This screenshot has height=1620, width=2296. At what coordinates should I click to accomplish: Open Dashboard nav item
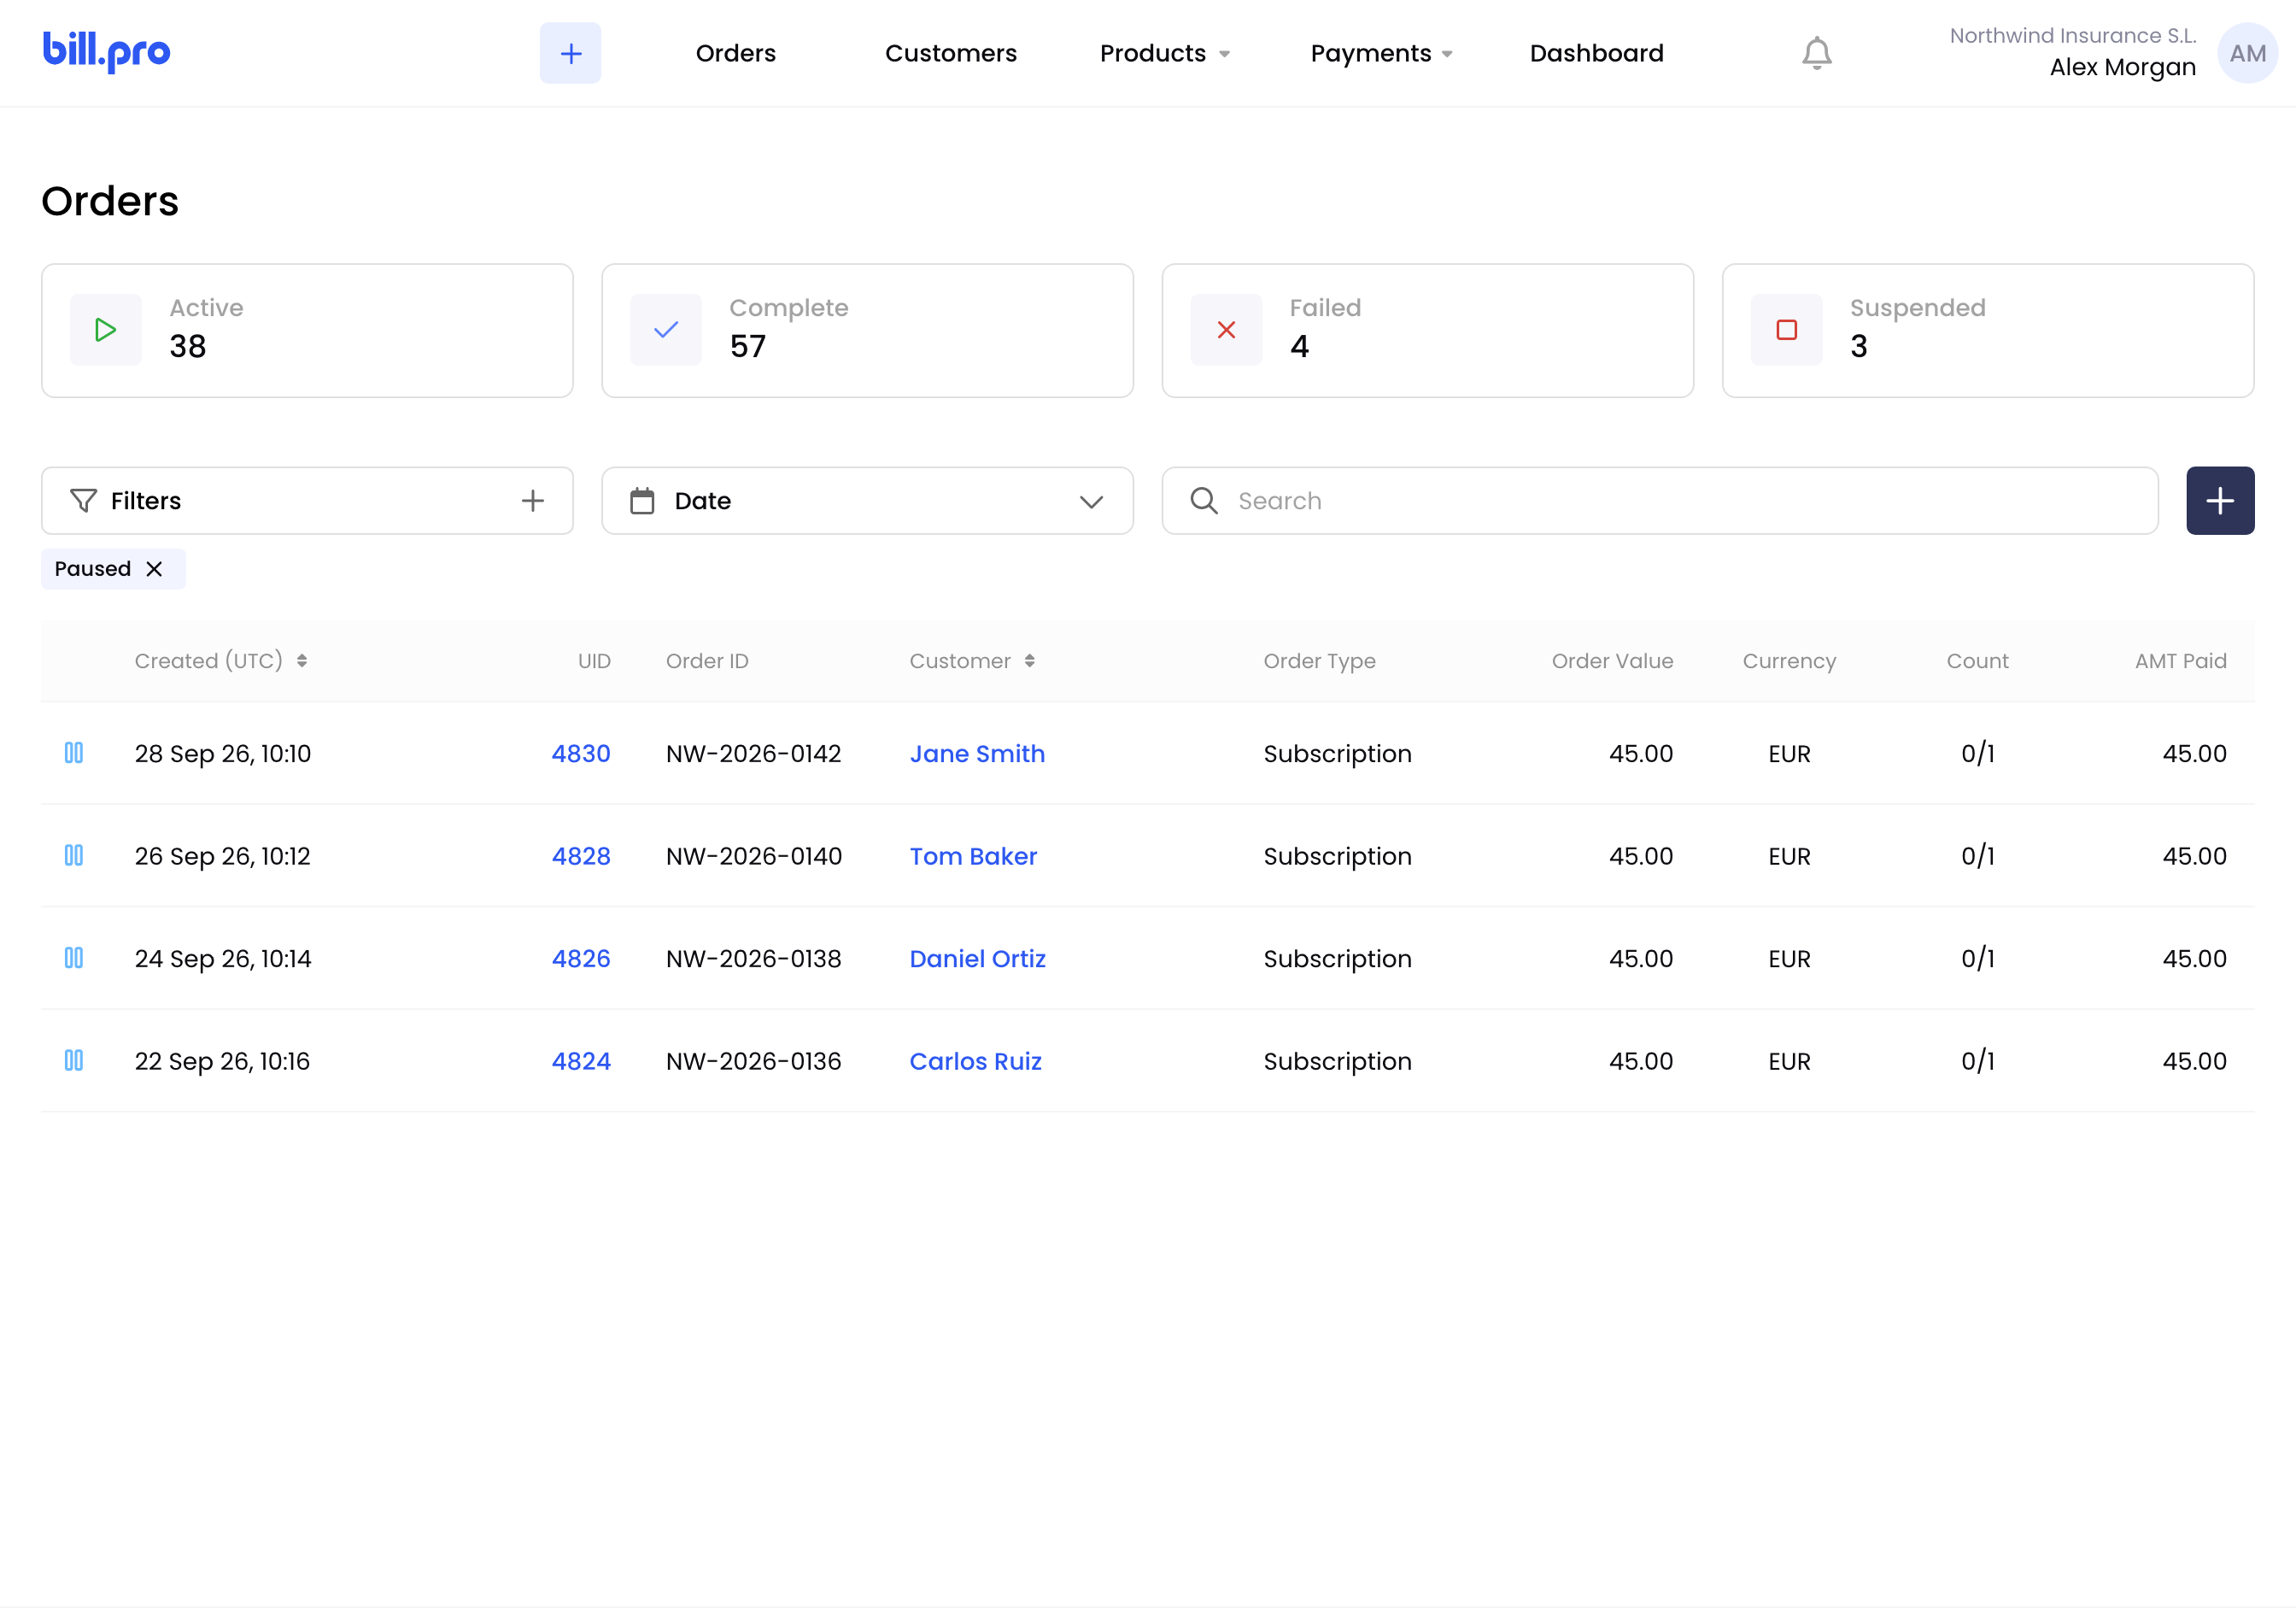point(1596,53)
